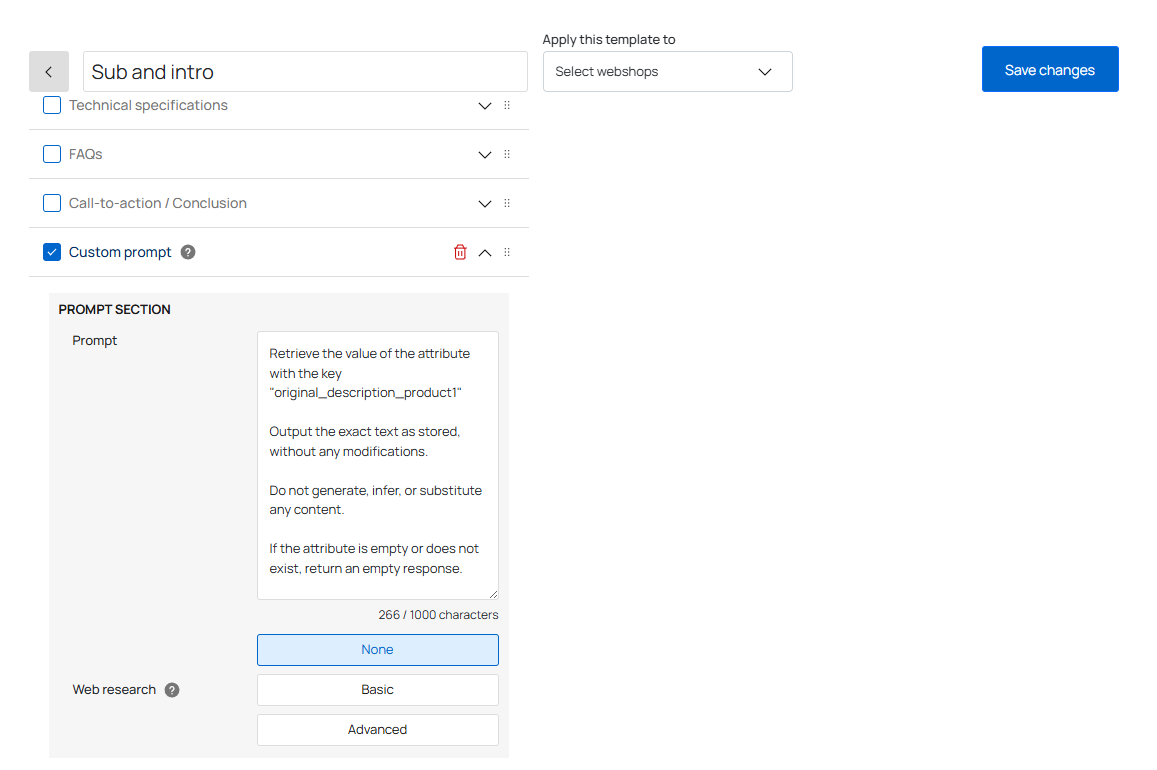
Task: Click drag handle on the FAQs row
Action: [x=507, y=154]
